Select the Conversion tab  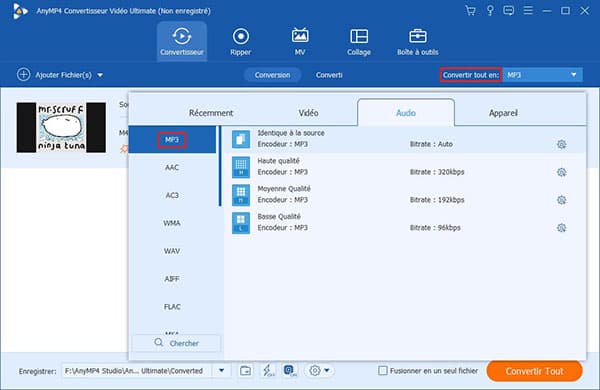click(x=272, y=75)
